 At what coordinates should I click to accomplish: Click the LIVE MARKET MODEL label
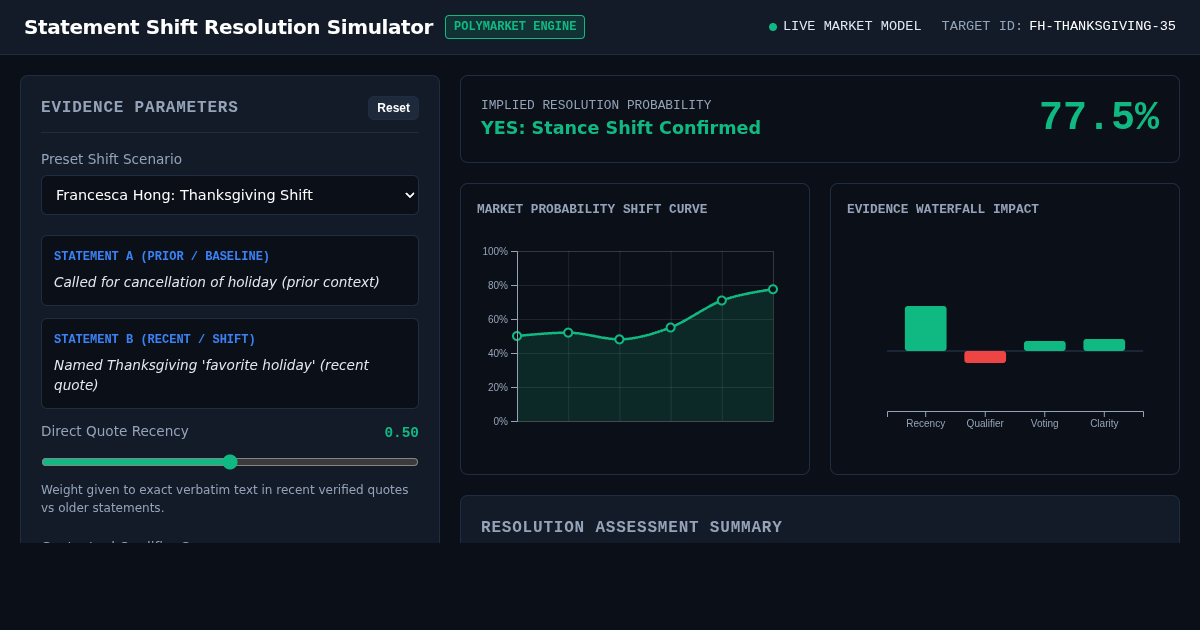pos(852,27)
